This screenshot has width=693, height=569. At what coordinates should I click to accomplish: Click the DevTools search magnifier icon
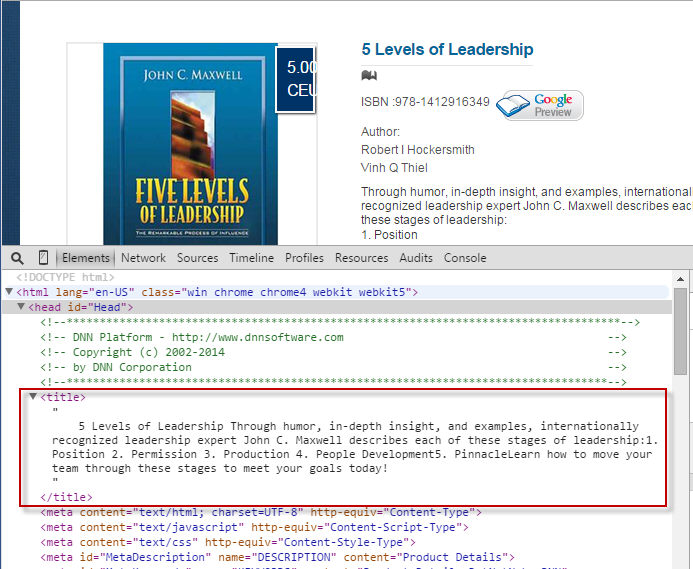pos(17,258)
